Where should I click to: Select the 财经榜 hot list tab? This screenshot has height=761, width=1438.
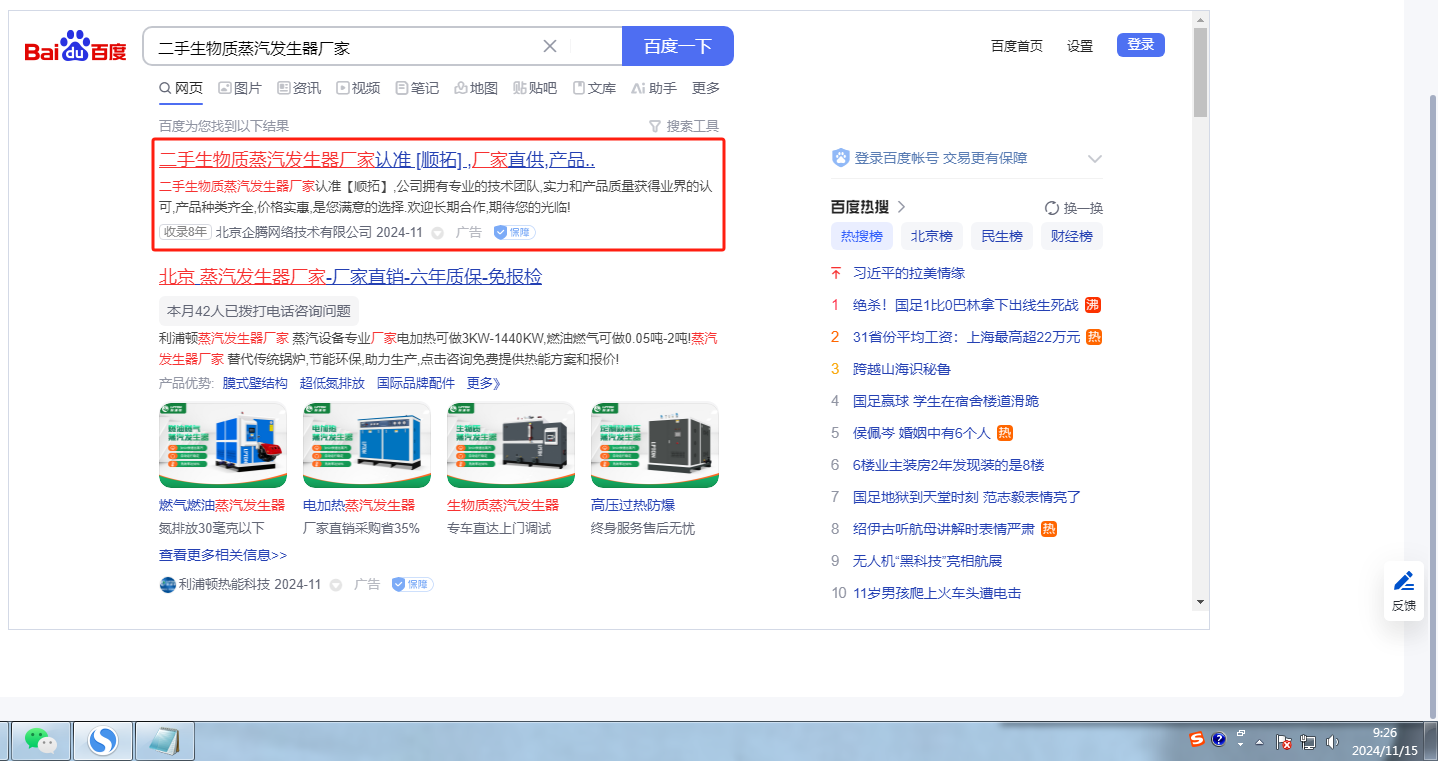tap(1072, 237)
